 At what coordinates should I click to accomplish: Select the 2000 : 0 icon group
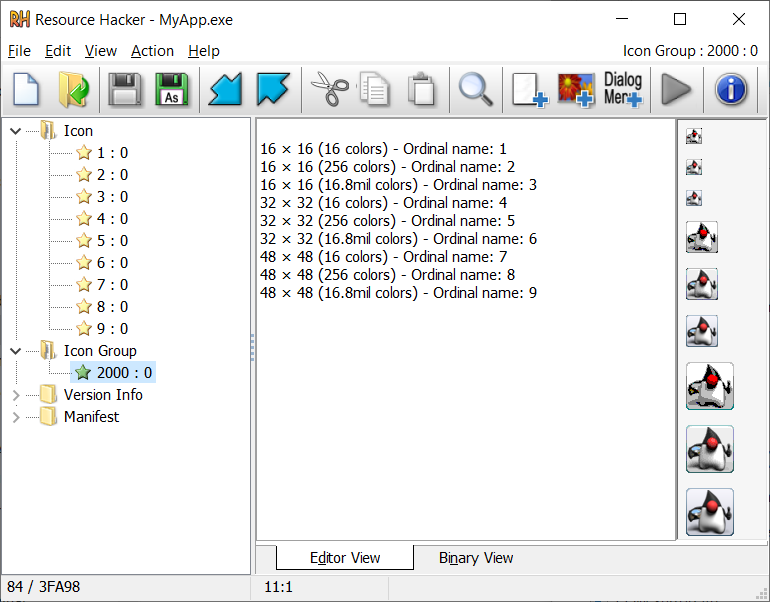click(113, 373)
